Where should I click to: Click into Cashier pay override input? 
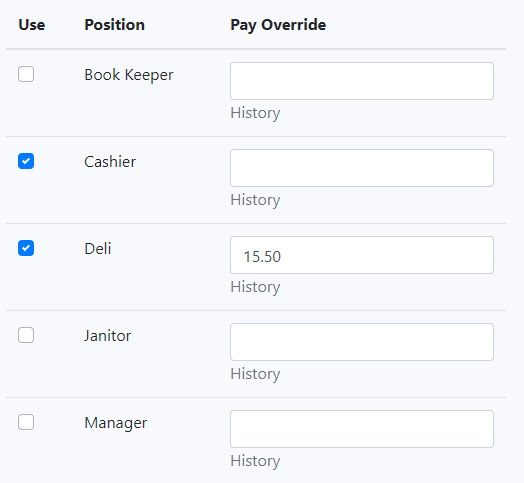(362, 168)
